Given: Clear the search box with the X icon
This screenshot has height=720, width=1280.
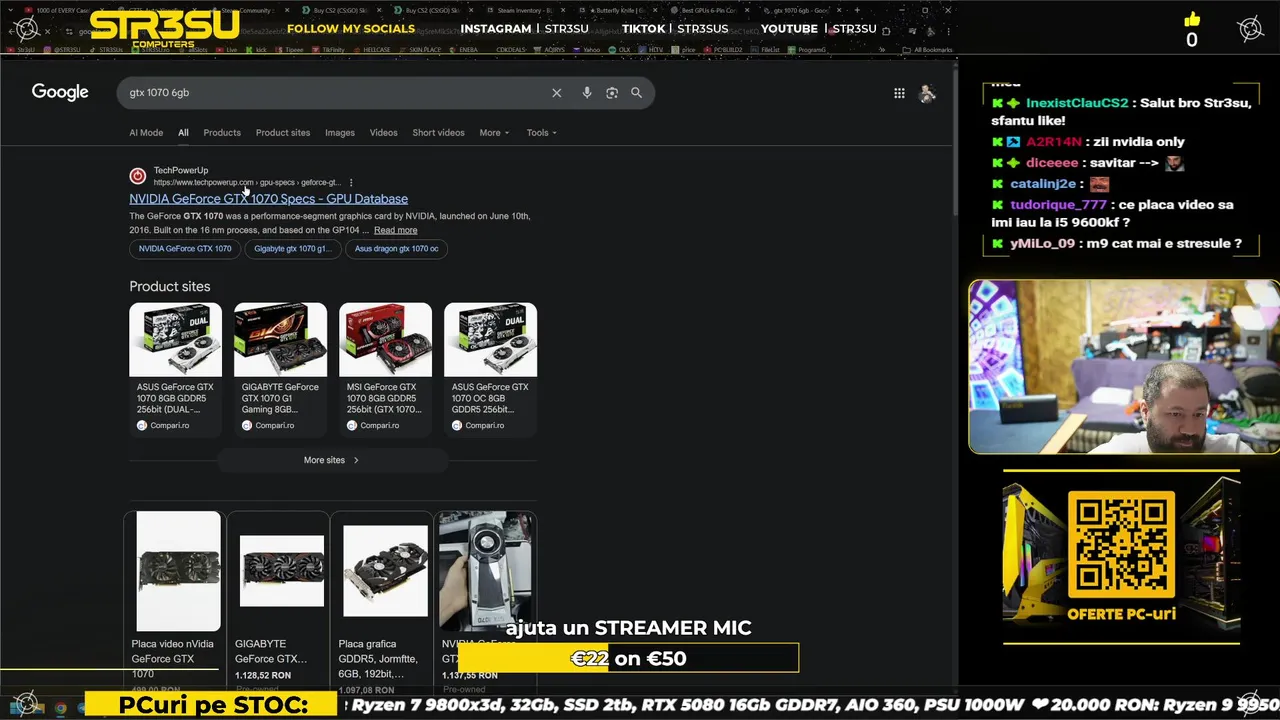Looking at the screenshot, I should click(557, 93).
